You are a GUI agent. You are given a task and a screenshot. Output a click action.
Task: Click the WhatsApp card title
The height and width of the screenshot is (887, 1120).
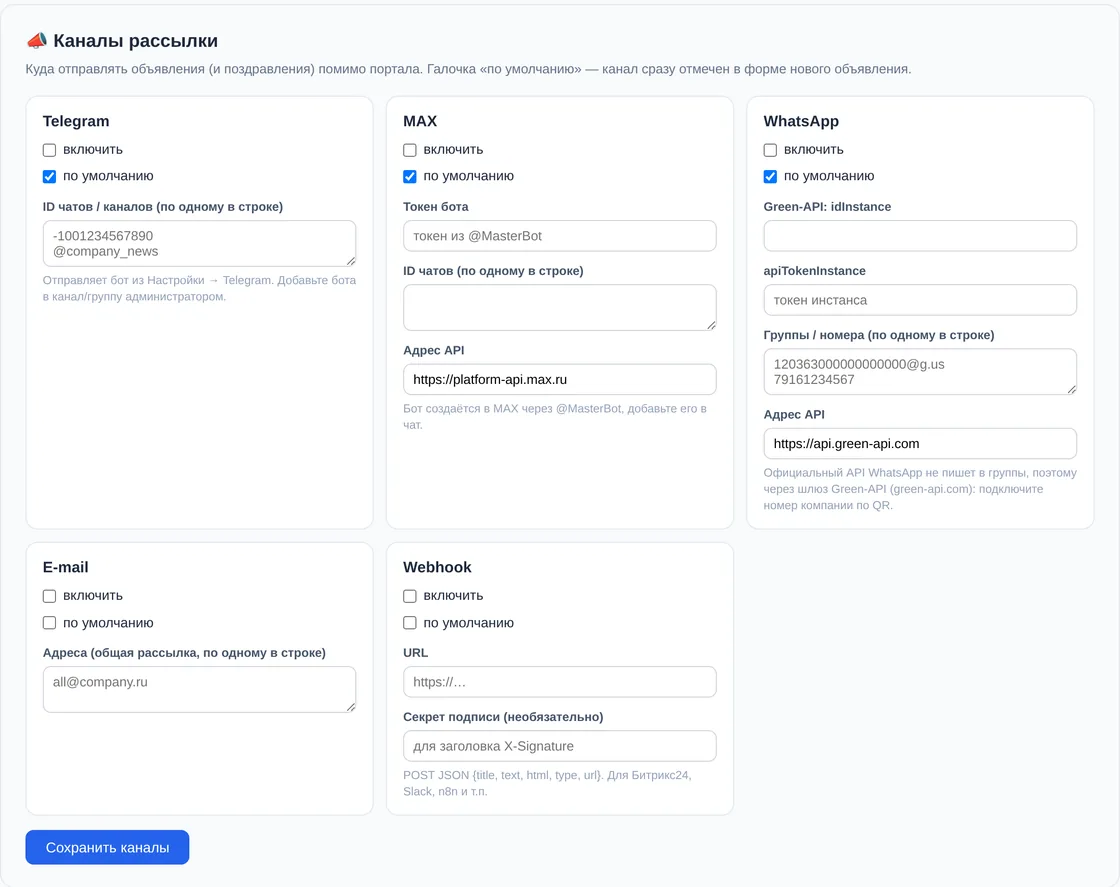(801, 121)
